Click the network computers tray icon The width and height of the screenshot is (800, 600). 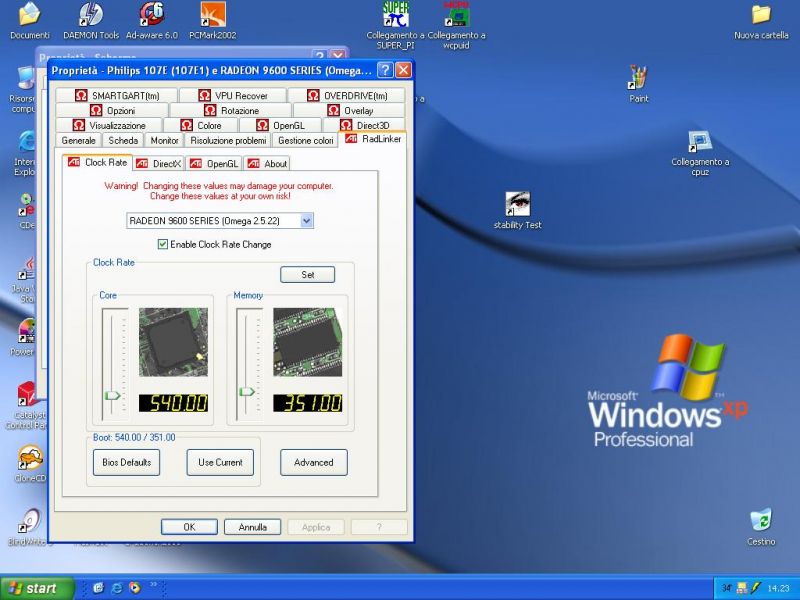coord(742,588)
